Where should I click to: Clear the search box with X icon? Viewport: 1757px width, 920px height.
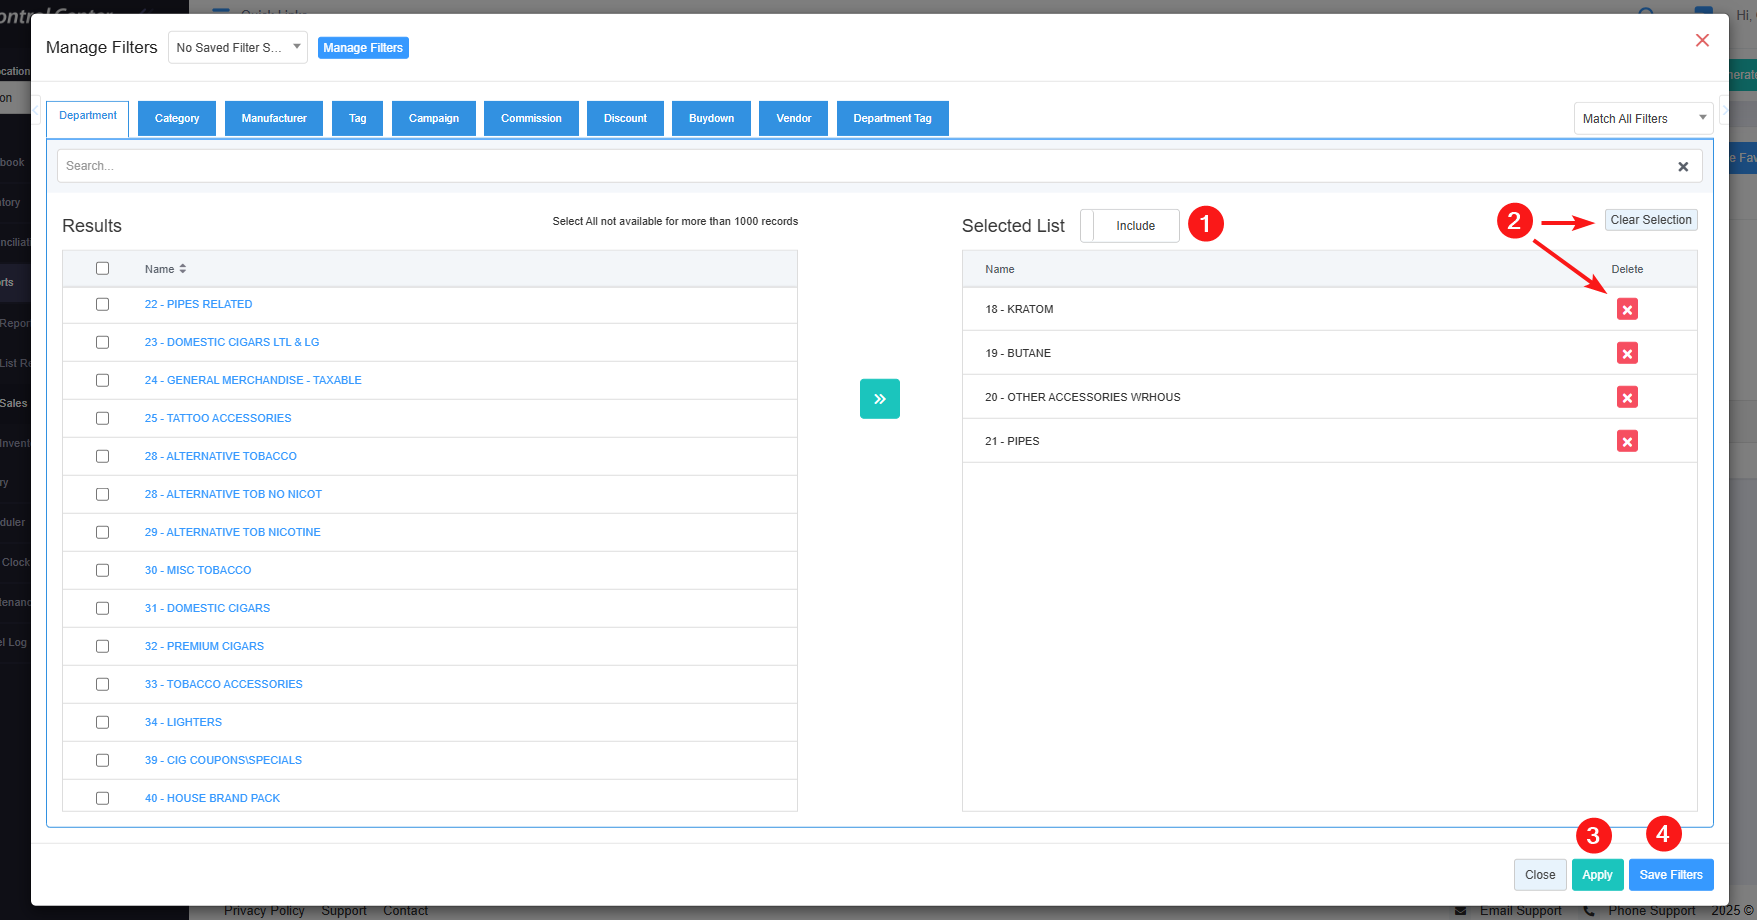pyautogui.click(x=1683, y=167)
